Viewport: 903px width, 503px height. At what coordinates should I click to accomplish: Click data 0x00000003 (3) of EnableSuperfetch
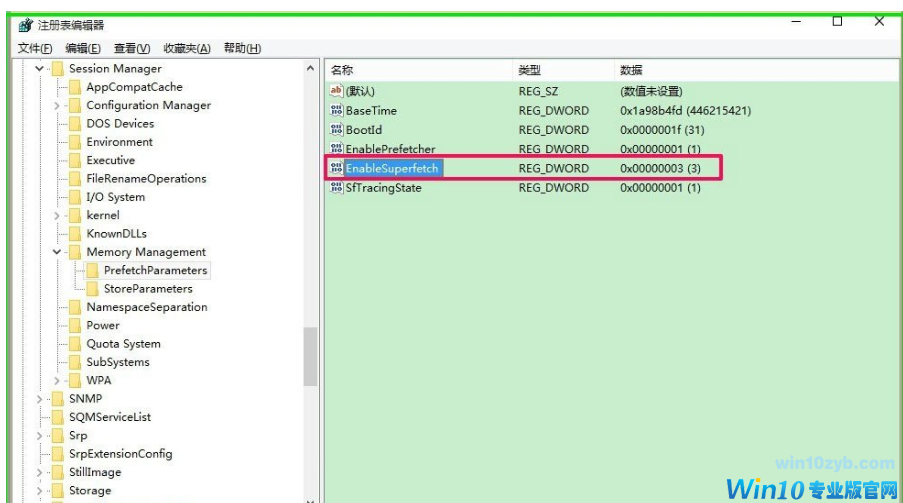661,168
